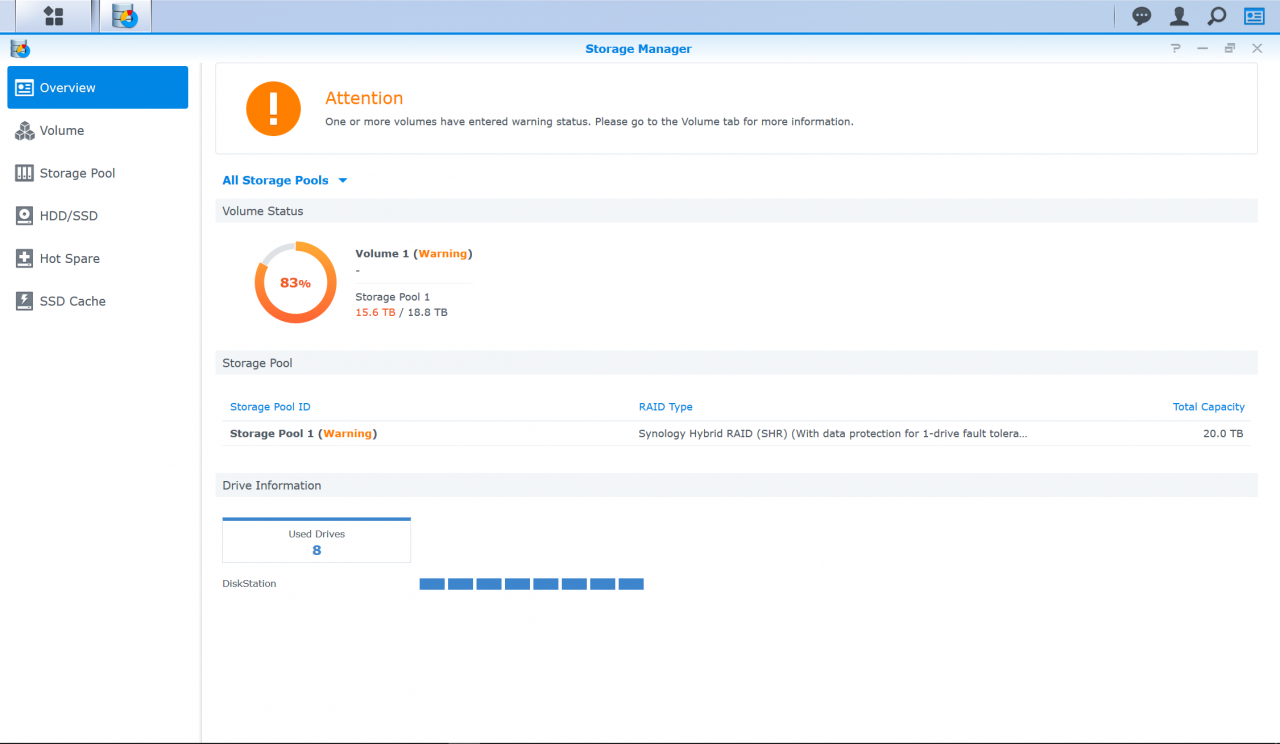The width and height of the screenshot is (1280, 744).
Task: Open the user options person icon
Action: pos(1179,16)
